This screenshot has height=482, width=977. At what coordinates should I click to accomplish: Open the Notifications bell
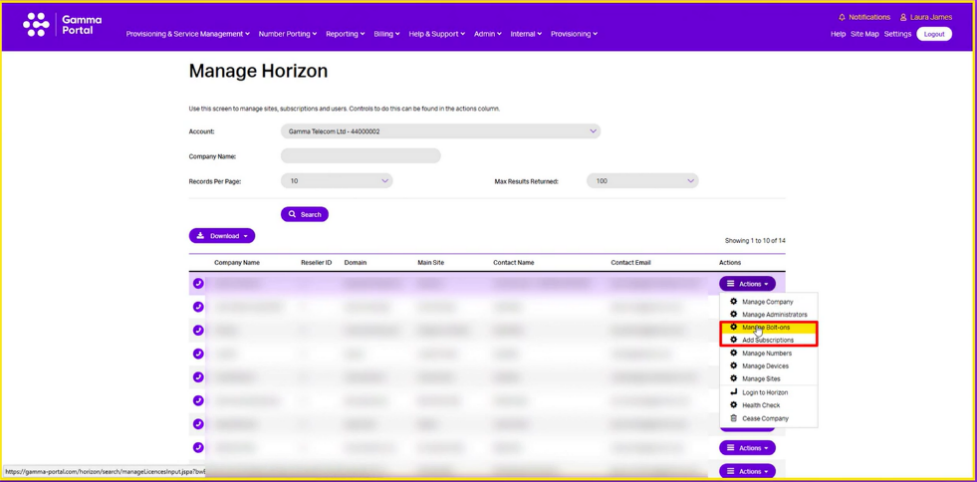(x=864, y=17)
